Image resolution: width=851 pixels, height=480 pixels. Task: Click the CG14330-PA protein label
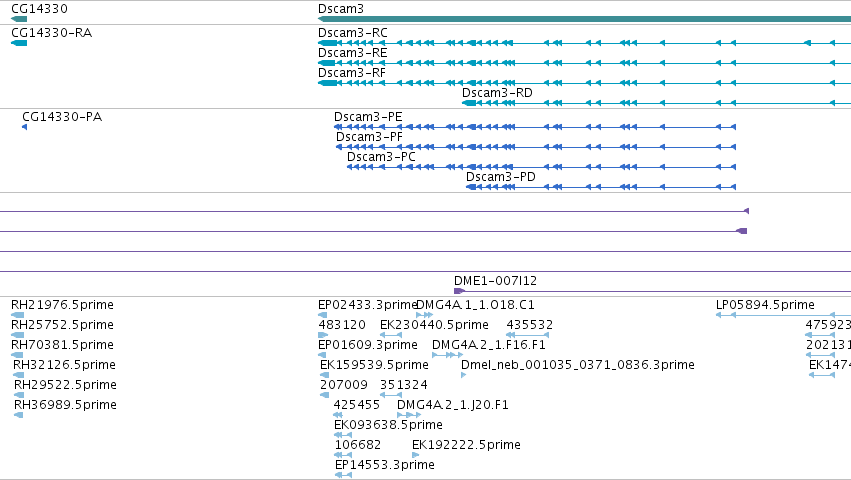click(x=62, y=117)
